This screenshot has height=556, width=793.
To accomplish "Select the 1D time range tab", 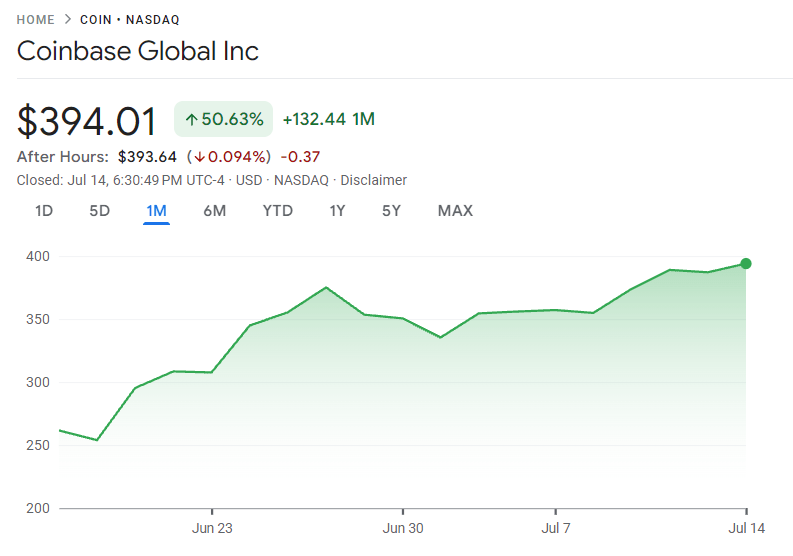I will (44, 211).
